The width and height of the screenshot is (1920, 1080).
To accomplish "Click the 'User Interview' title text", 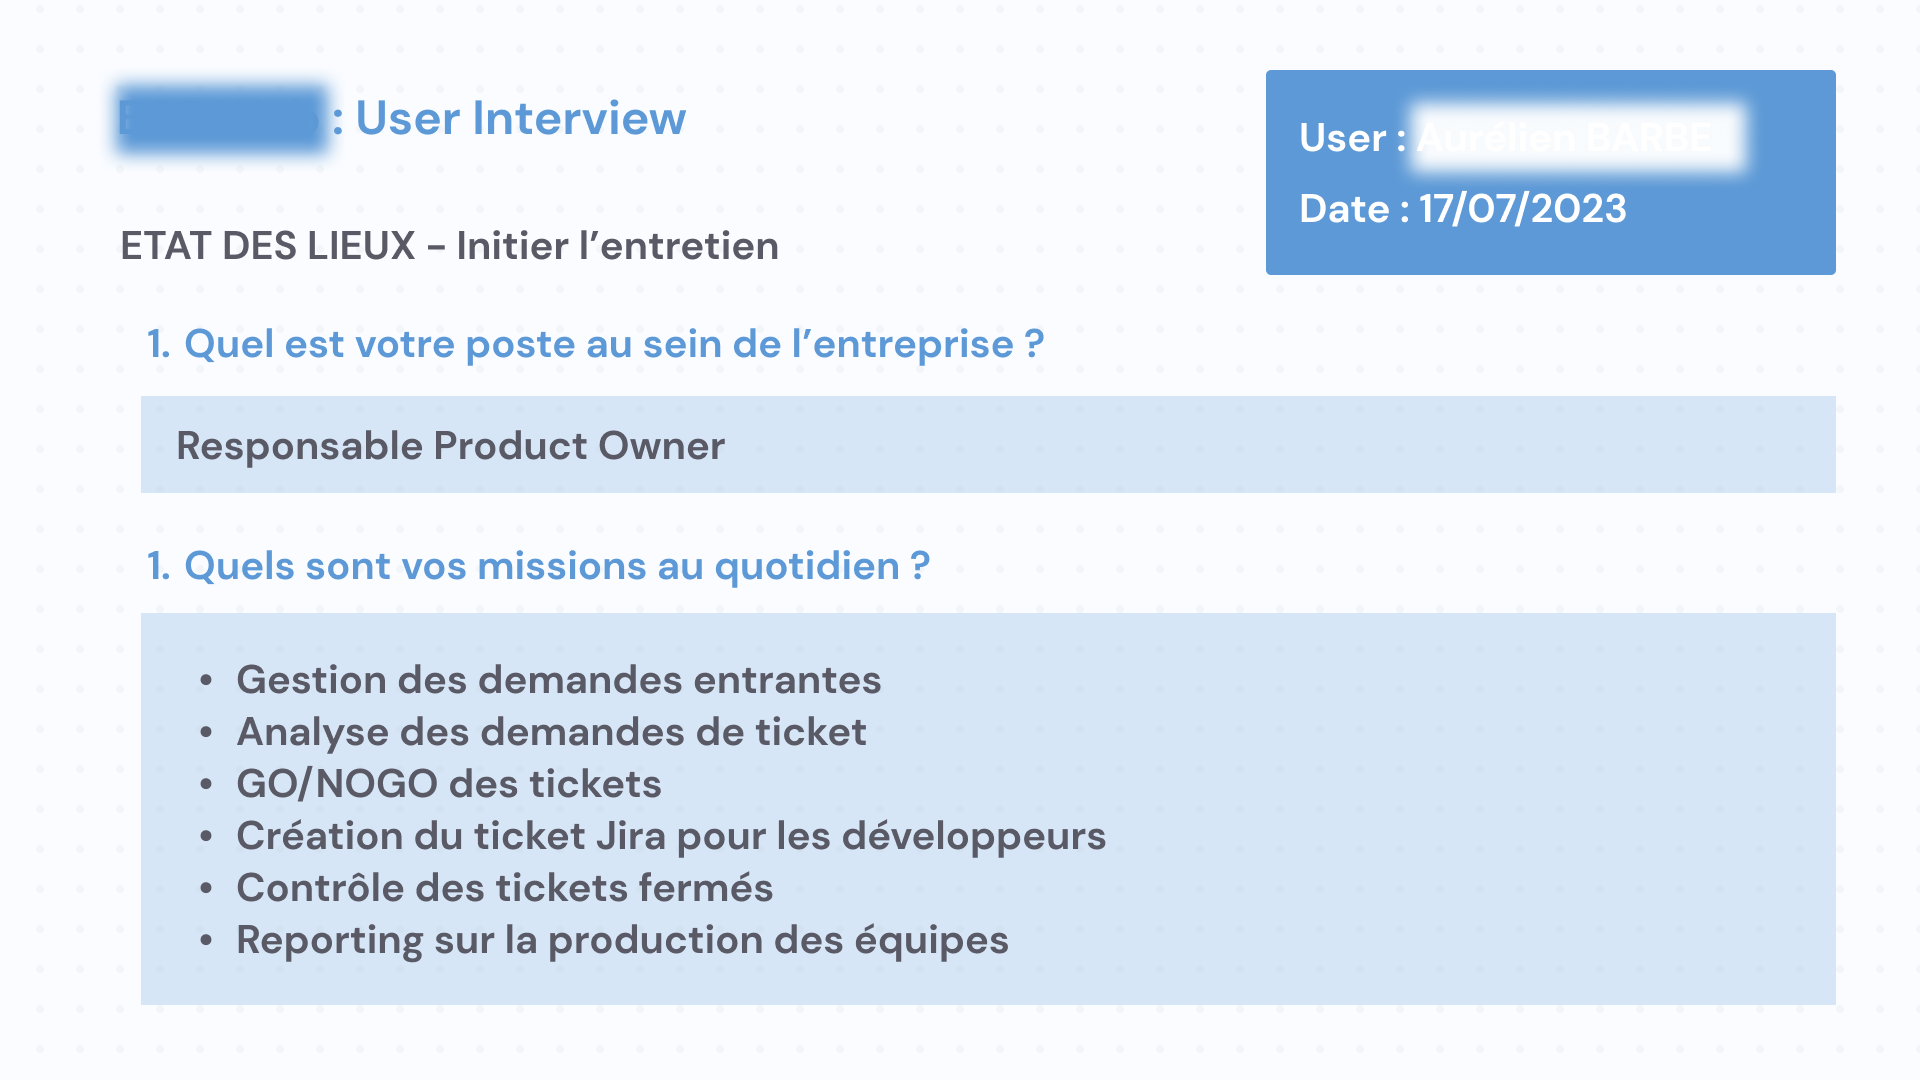I will (x=520, y=118).
